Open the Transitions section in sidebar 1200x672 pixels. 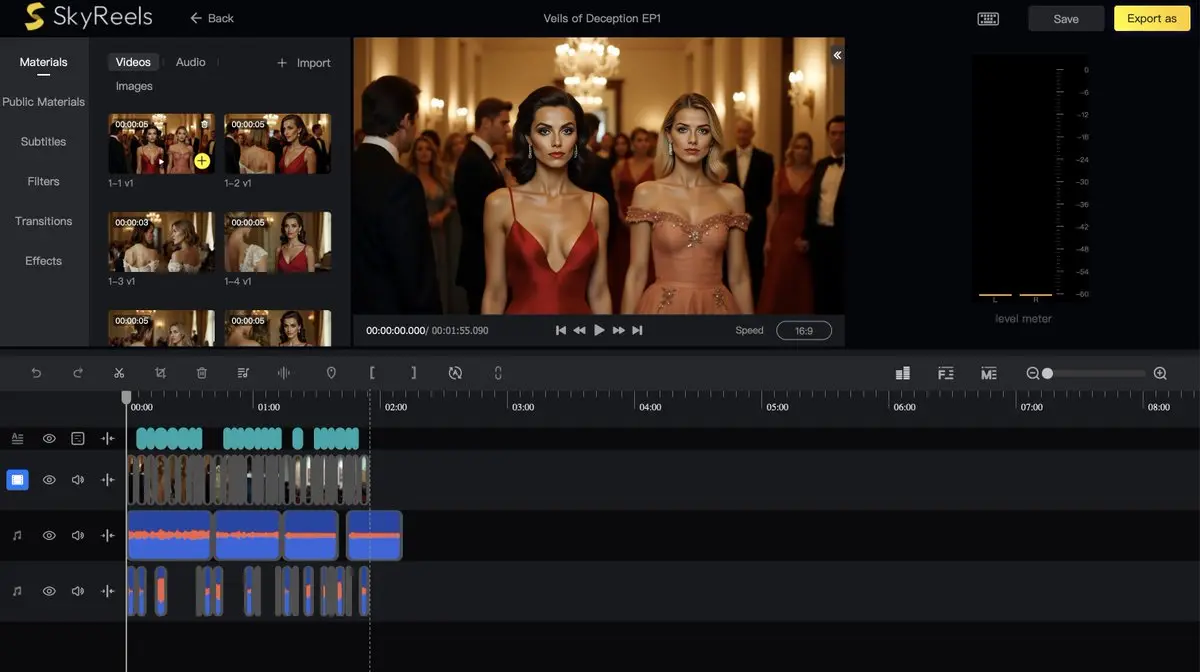(43, 221)
